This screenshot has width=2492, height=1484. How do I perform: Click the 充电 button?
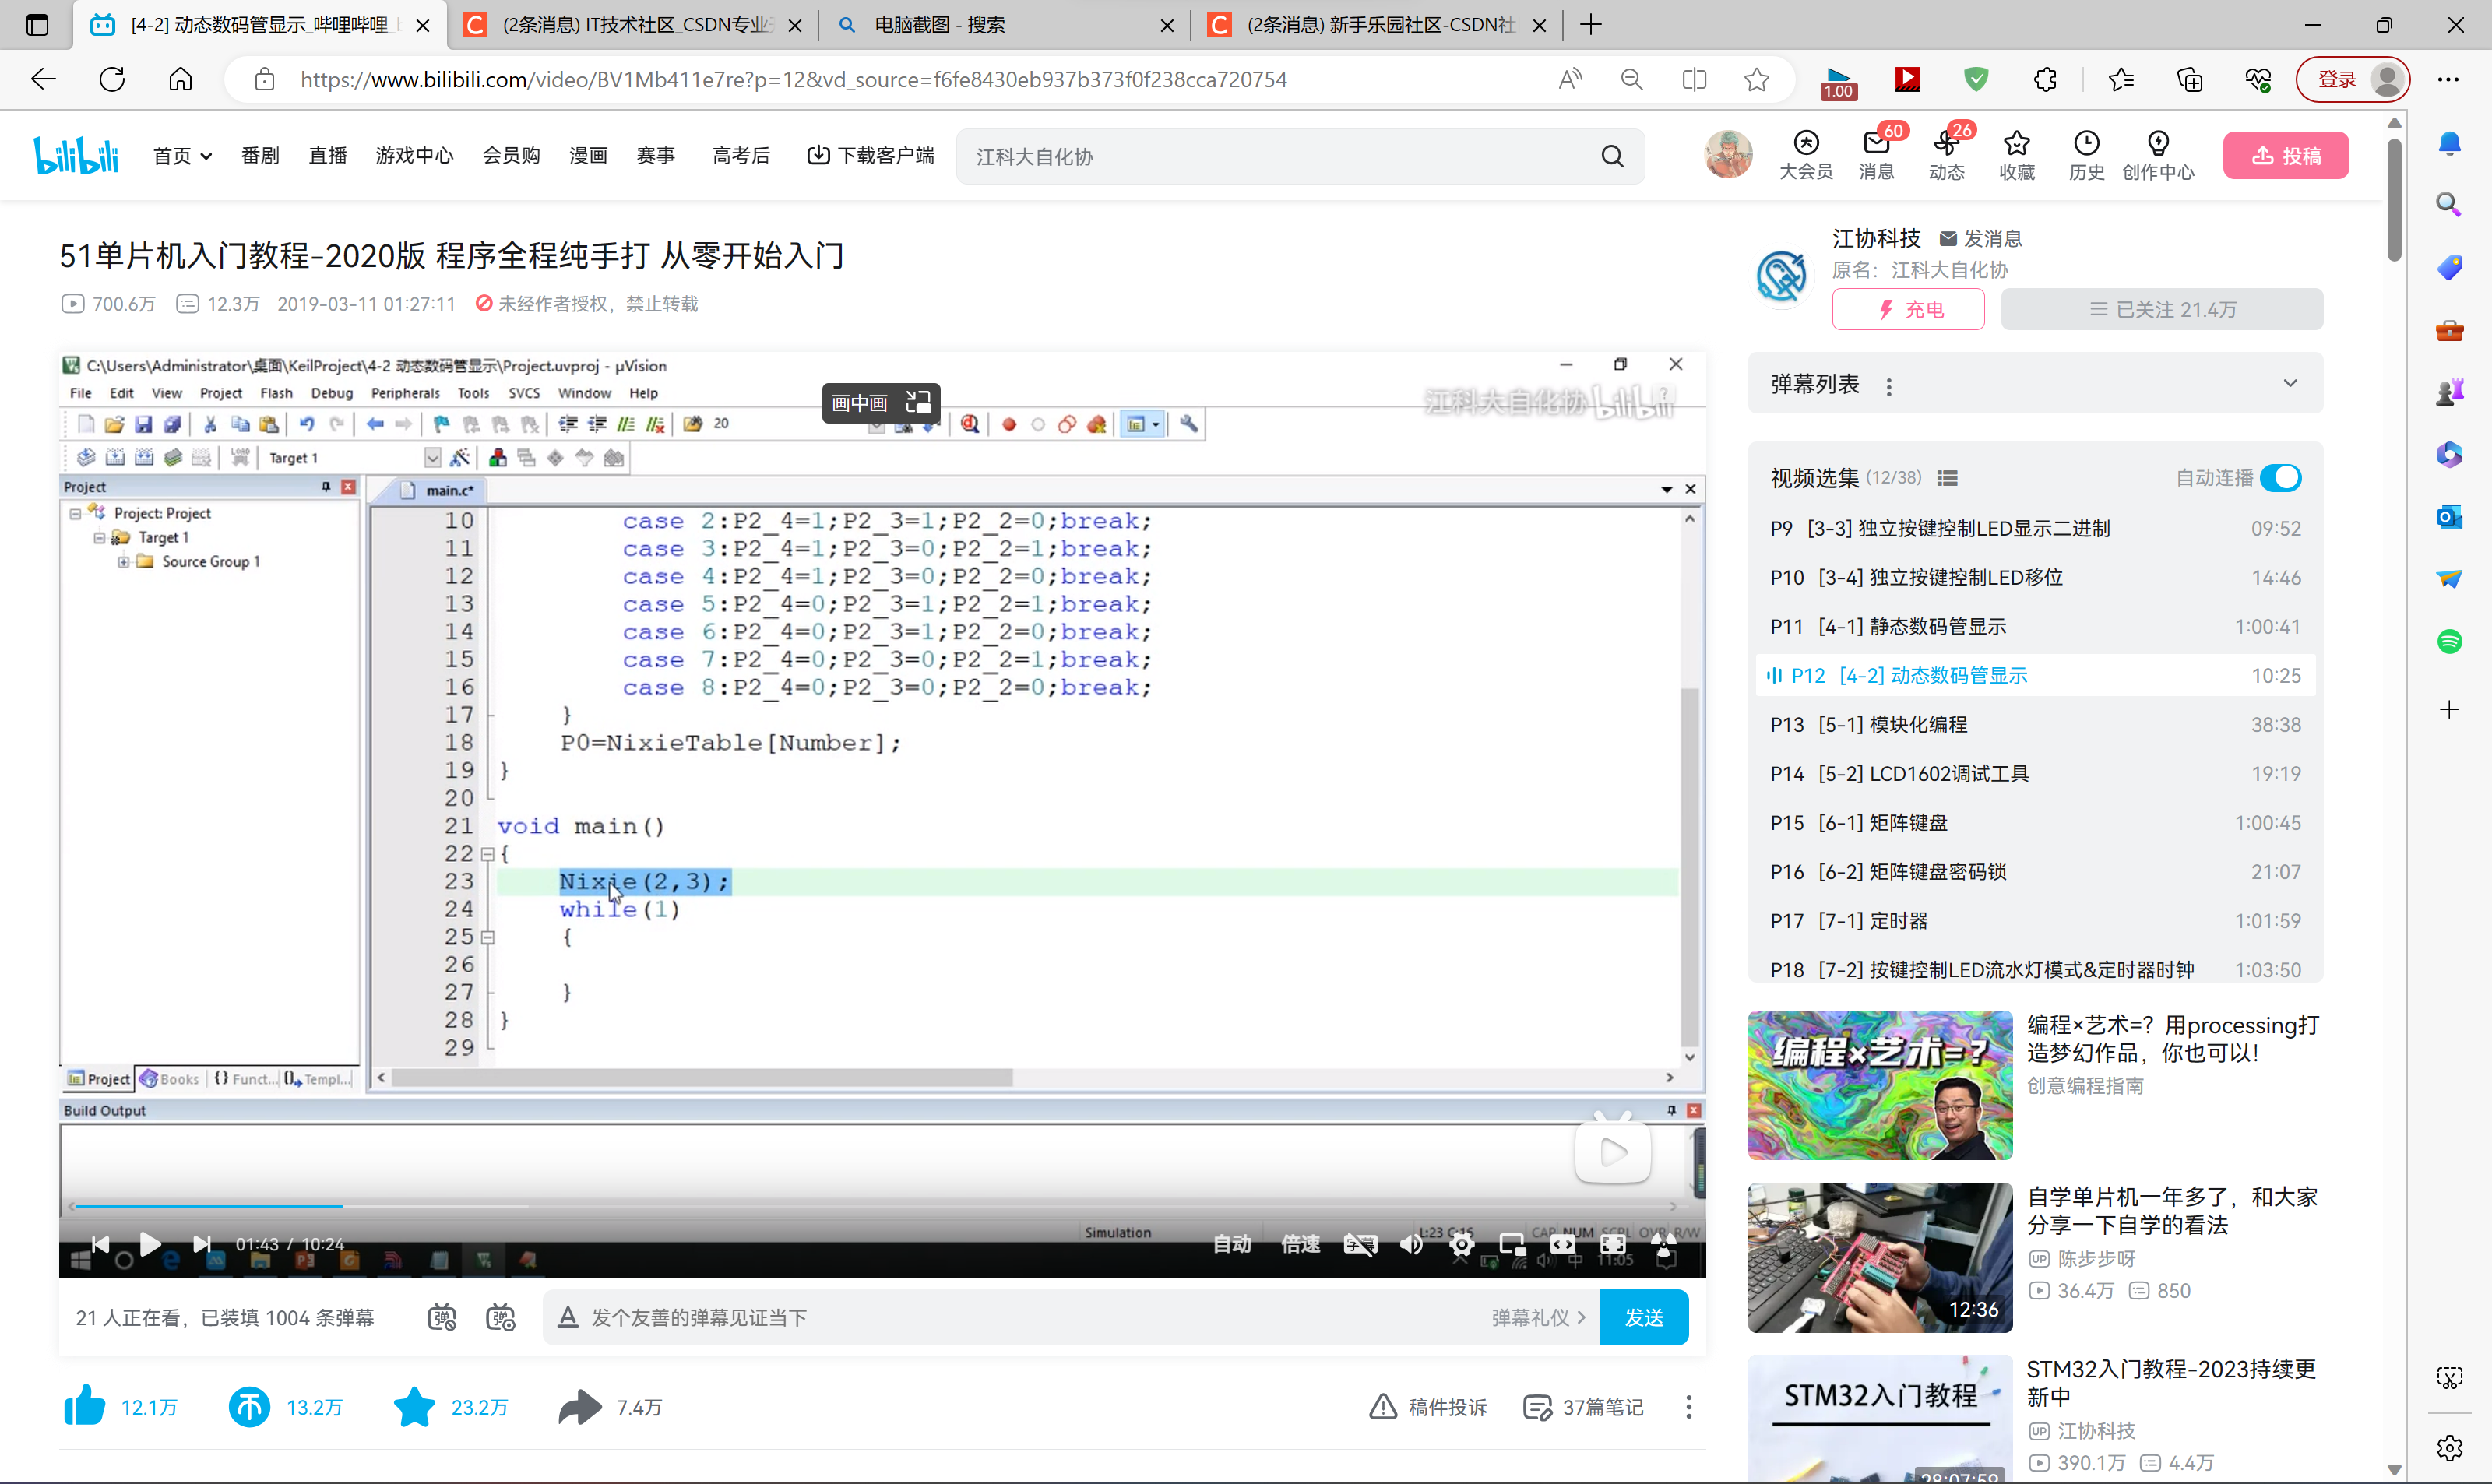pyautogui.click(x=1908, y=309)
